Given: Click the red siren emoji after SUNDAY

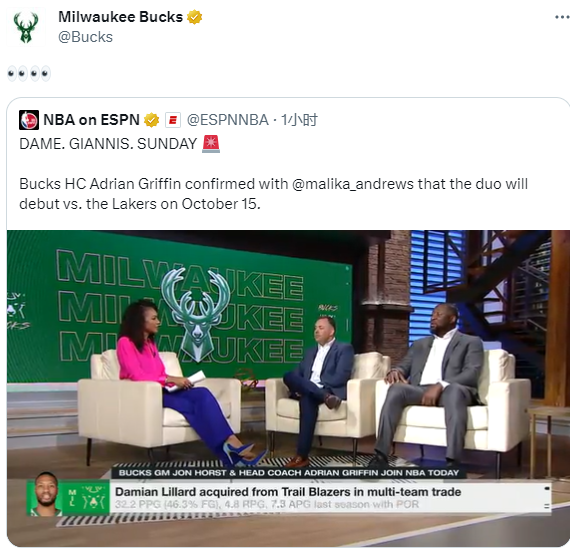Looking at the screenshot, I should tap(211, 144).
